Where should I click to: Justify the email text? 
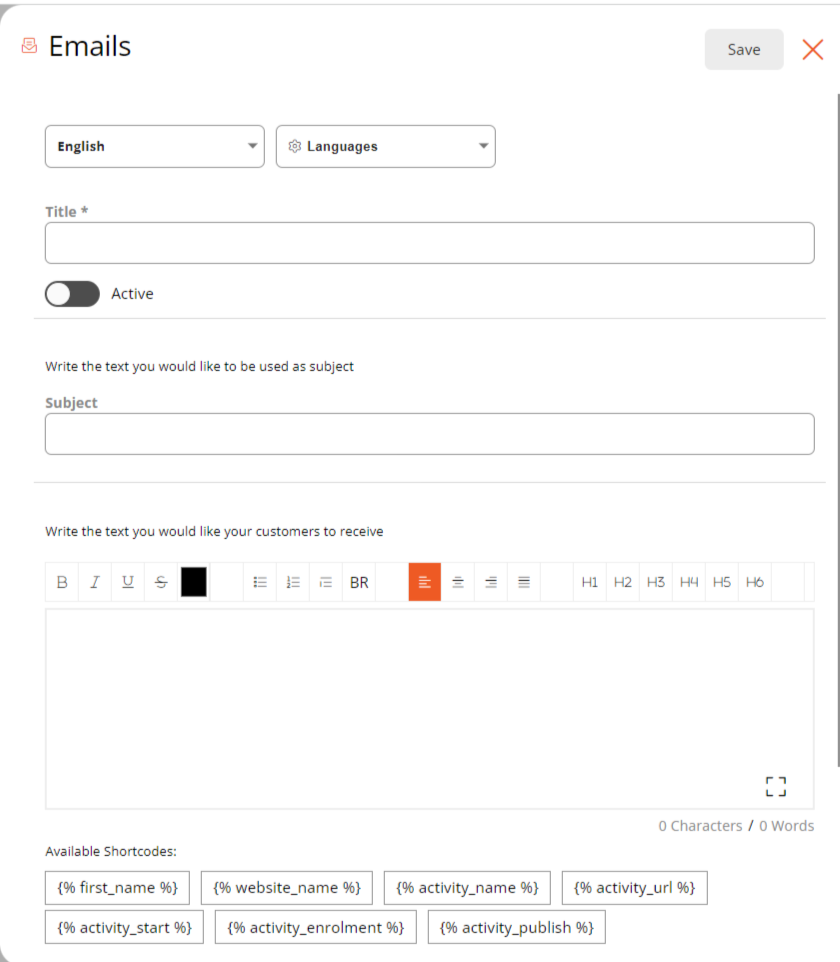point(524,582)
